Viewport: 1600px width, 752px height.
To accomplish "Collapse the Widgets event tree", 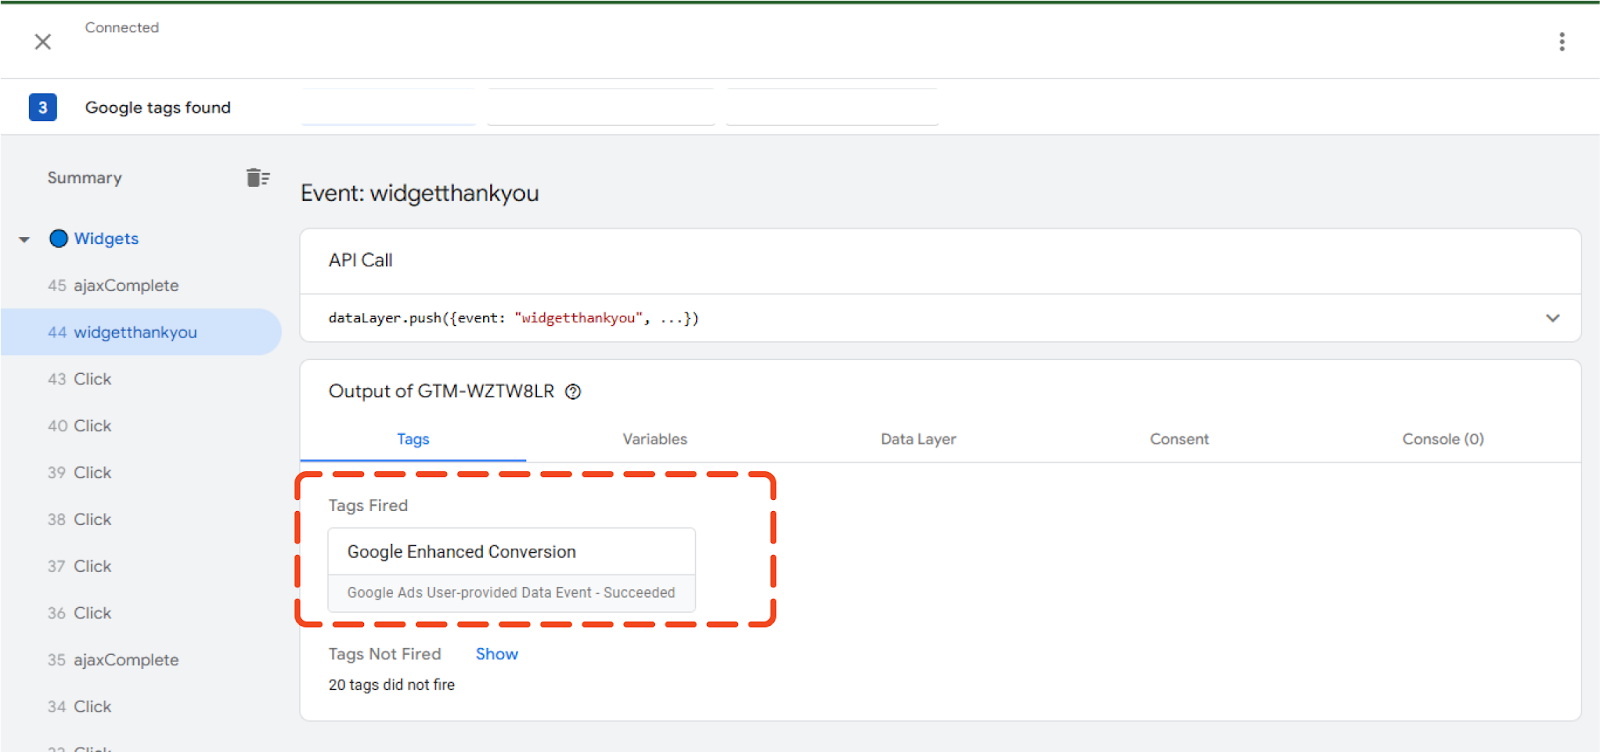I will click(x=24, y=240).
